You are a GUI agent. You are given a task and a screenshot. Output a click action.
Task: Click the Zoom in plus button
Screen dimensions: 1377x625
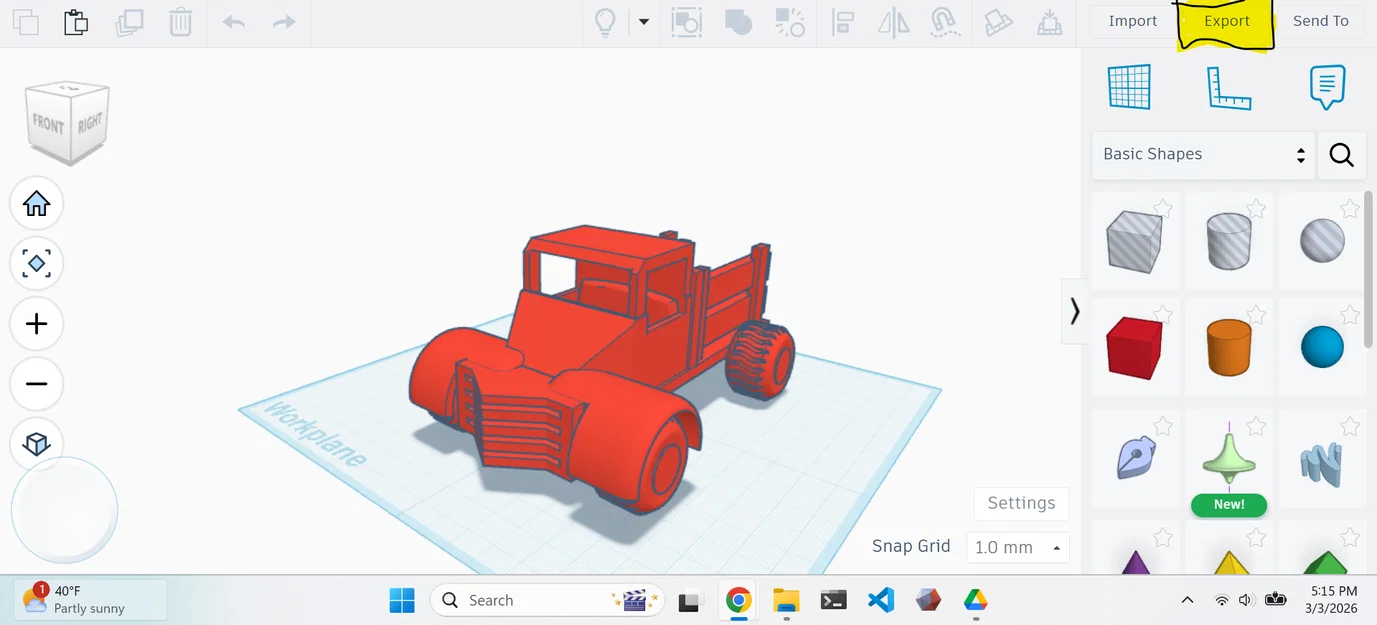click(x=37, y=324)
